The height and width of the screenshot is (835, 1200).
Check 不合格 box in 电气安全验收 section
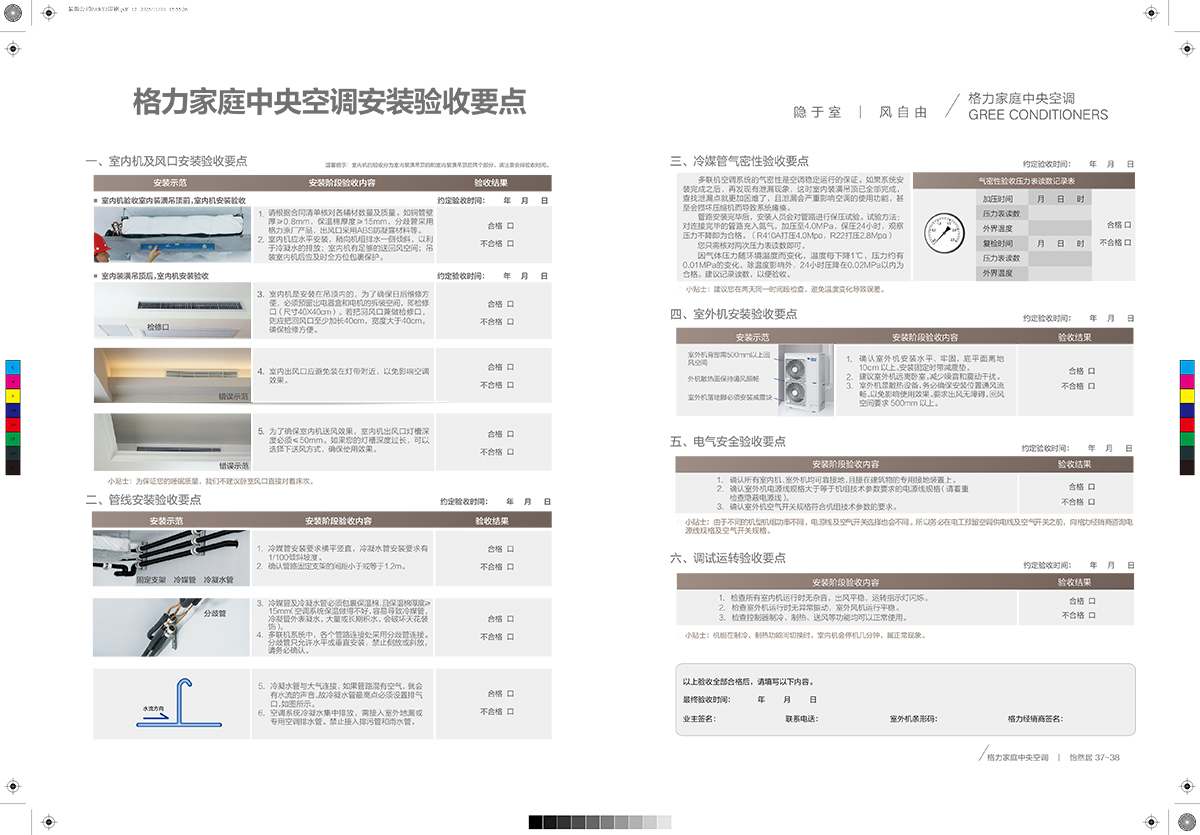pyautogui.click(x=1092, y=502)
